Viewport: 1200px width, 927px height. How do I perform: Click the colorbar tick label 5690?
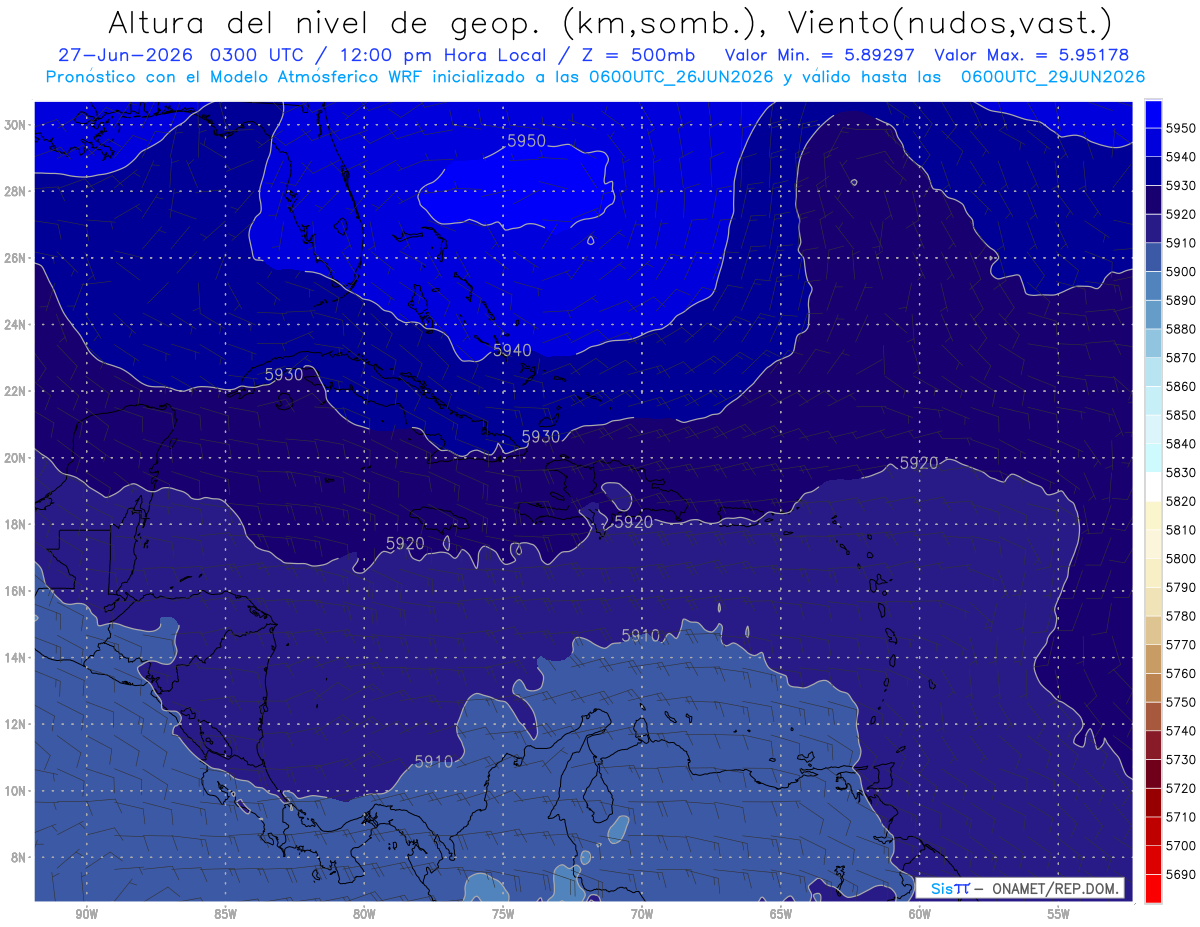[1181, 875]
